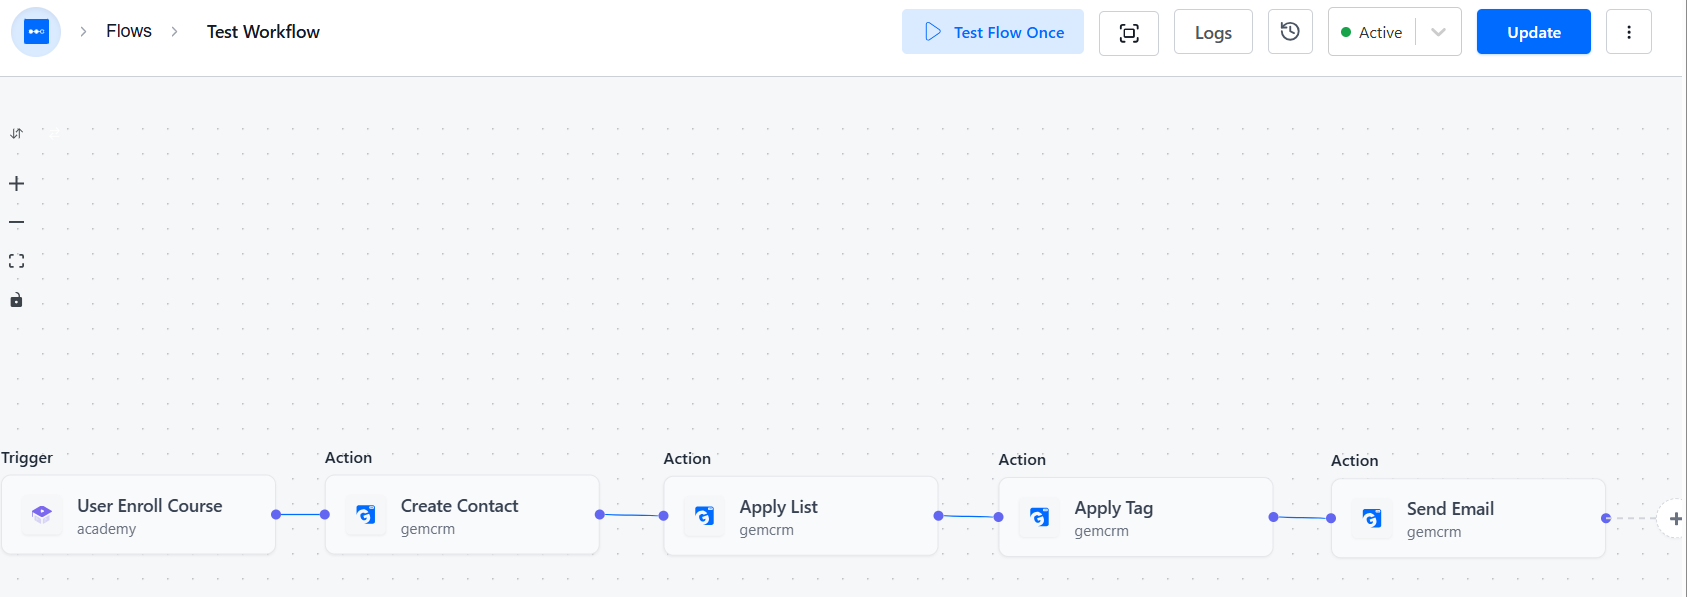Viewport: 1687px width, 597px height.
Task: Add a new step with plus button
Action: [1675, 518]
